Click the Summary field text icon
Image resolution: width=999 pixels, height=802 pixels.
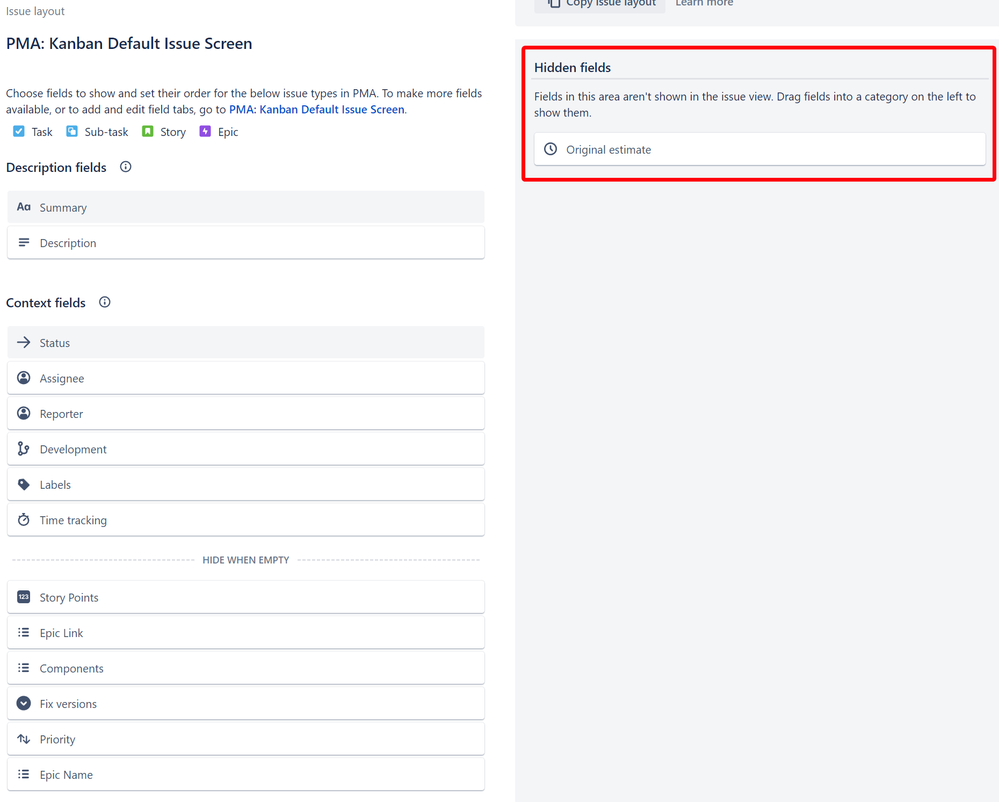24,207
